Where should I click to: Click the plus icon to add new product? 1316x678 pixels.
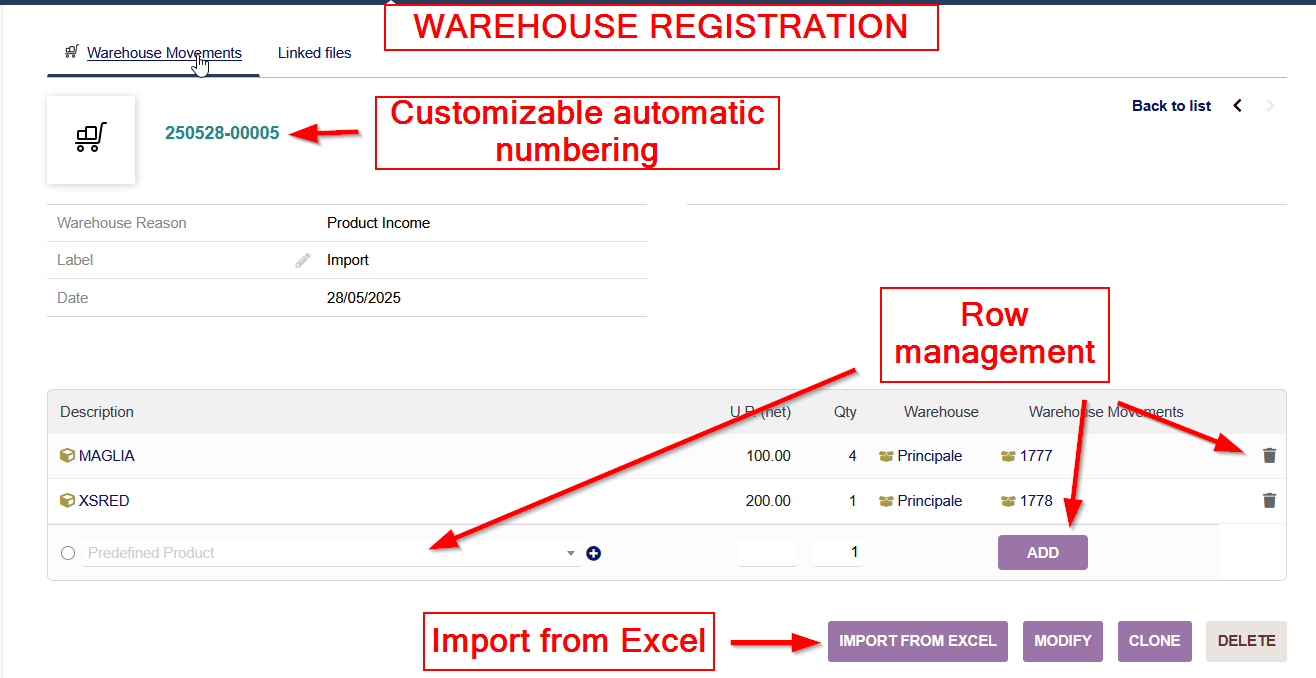[x=594, y=553]
